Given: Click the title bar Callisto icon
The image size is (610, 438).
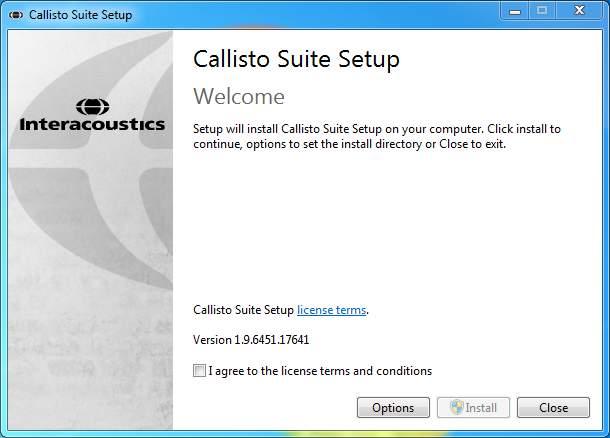Looking at the screenshot, I should [16, 15].
